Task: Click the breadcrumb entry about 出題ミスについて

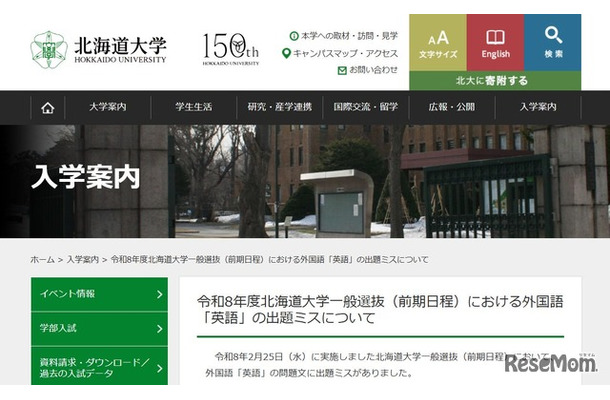Action: (269, 260)
